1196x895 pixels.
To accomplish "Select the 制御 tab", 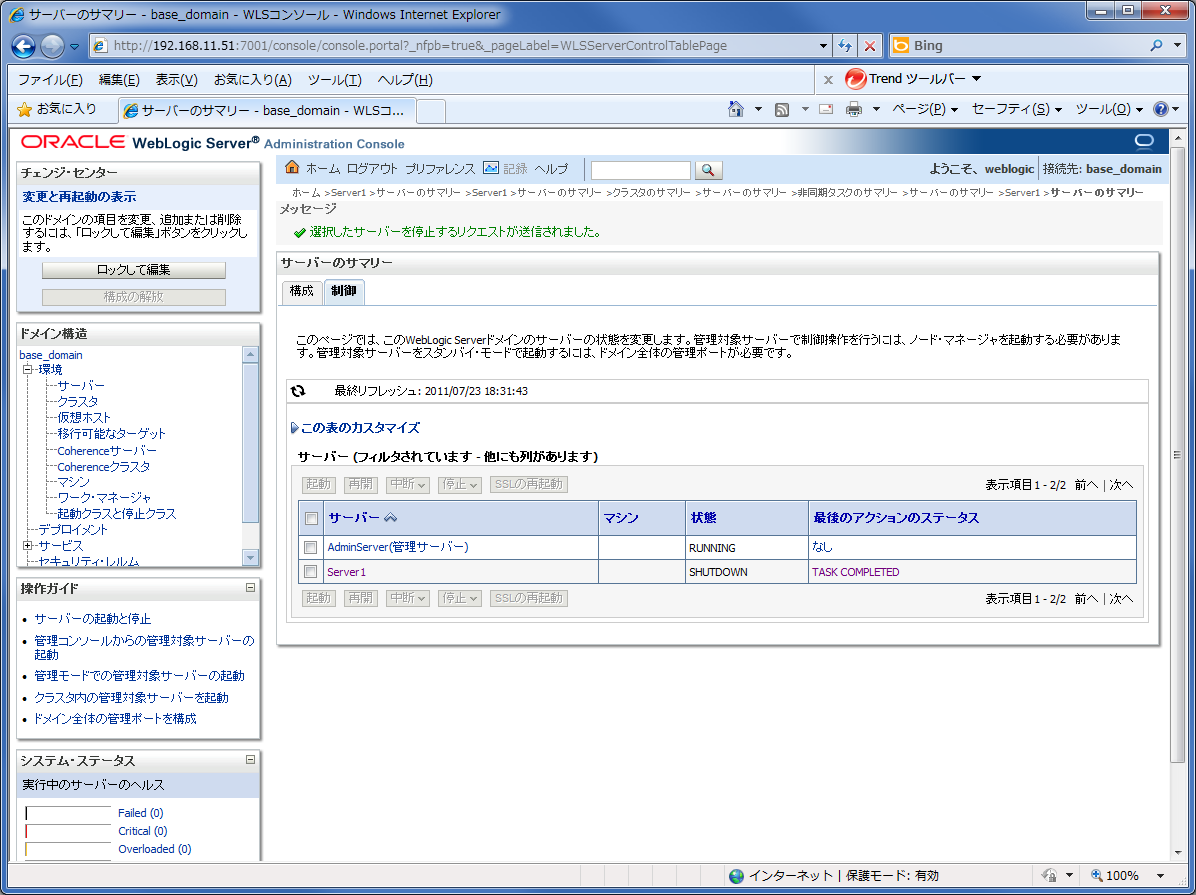I will pos(344,291).
